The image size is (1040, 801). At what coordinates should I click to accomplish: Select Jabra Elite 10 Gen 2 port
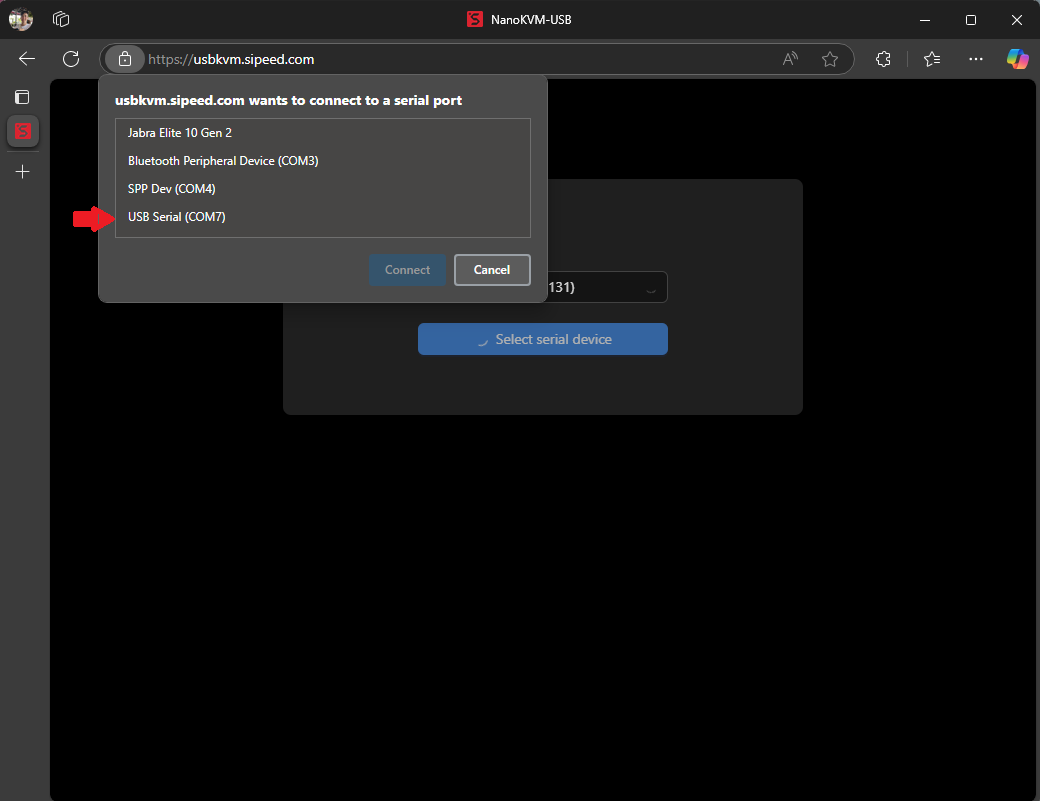point(322,133)
